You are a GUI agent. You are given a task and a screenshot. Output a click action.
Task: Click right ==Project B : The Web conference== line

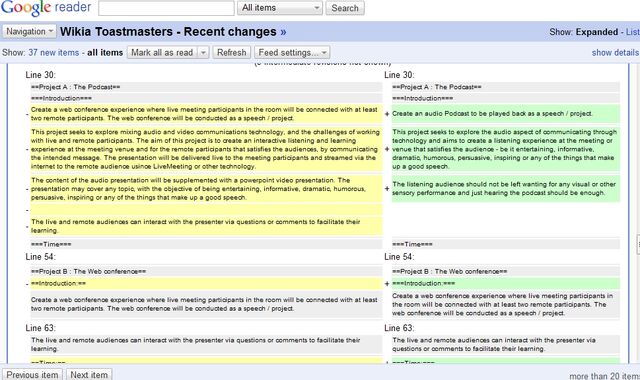click(506, 271)
